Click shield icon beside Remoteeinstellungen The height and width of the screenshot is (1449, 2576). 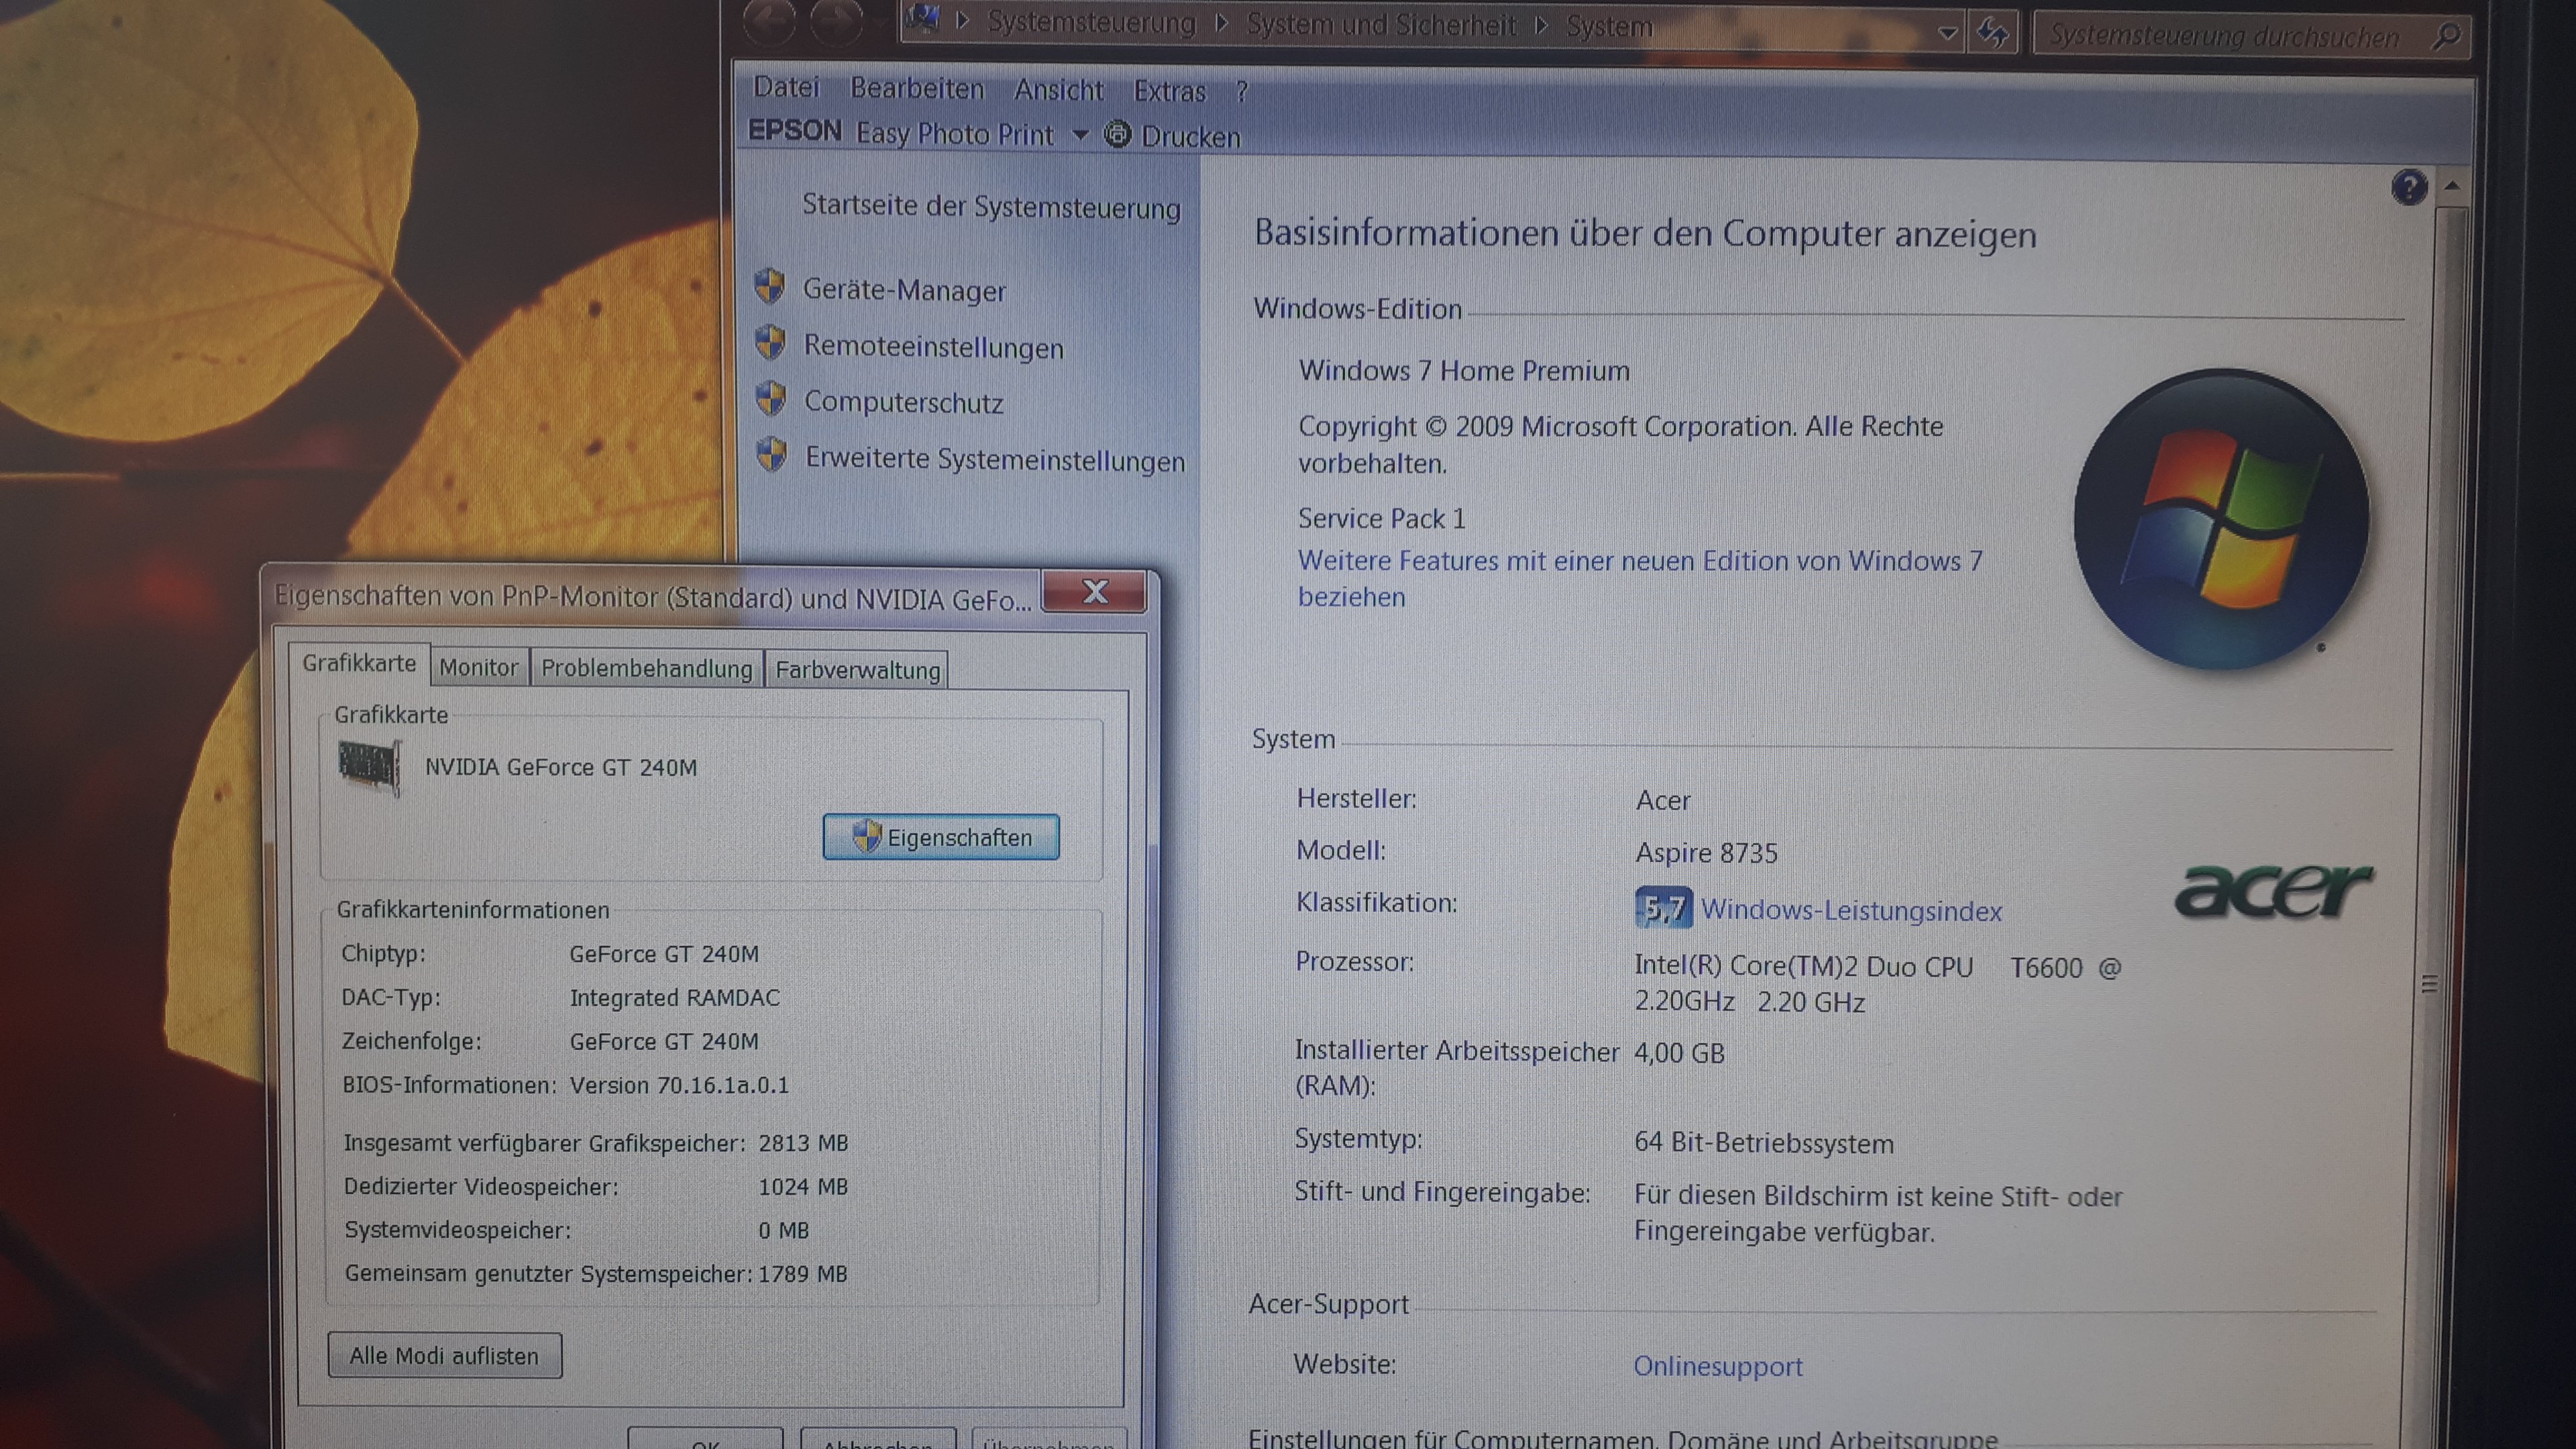[x=769, y=343]
